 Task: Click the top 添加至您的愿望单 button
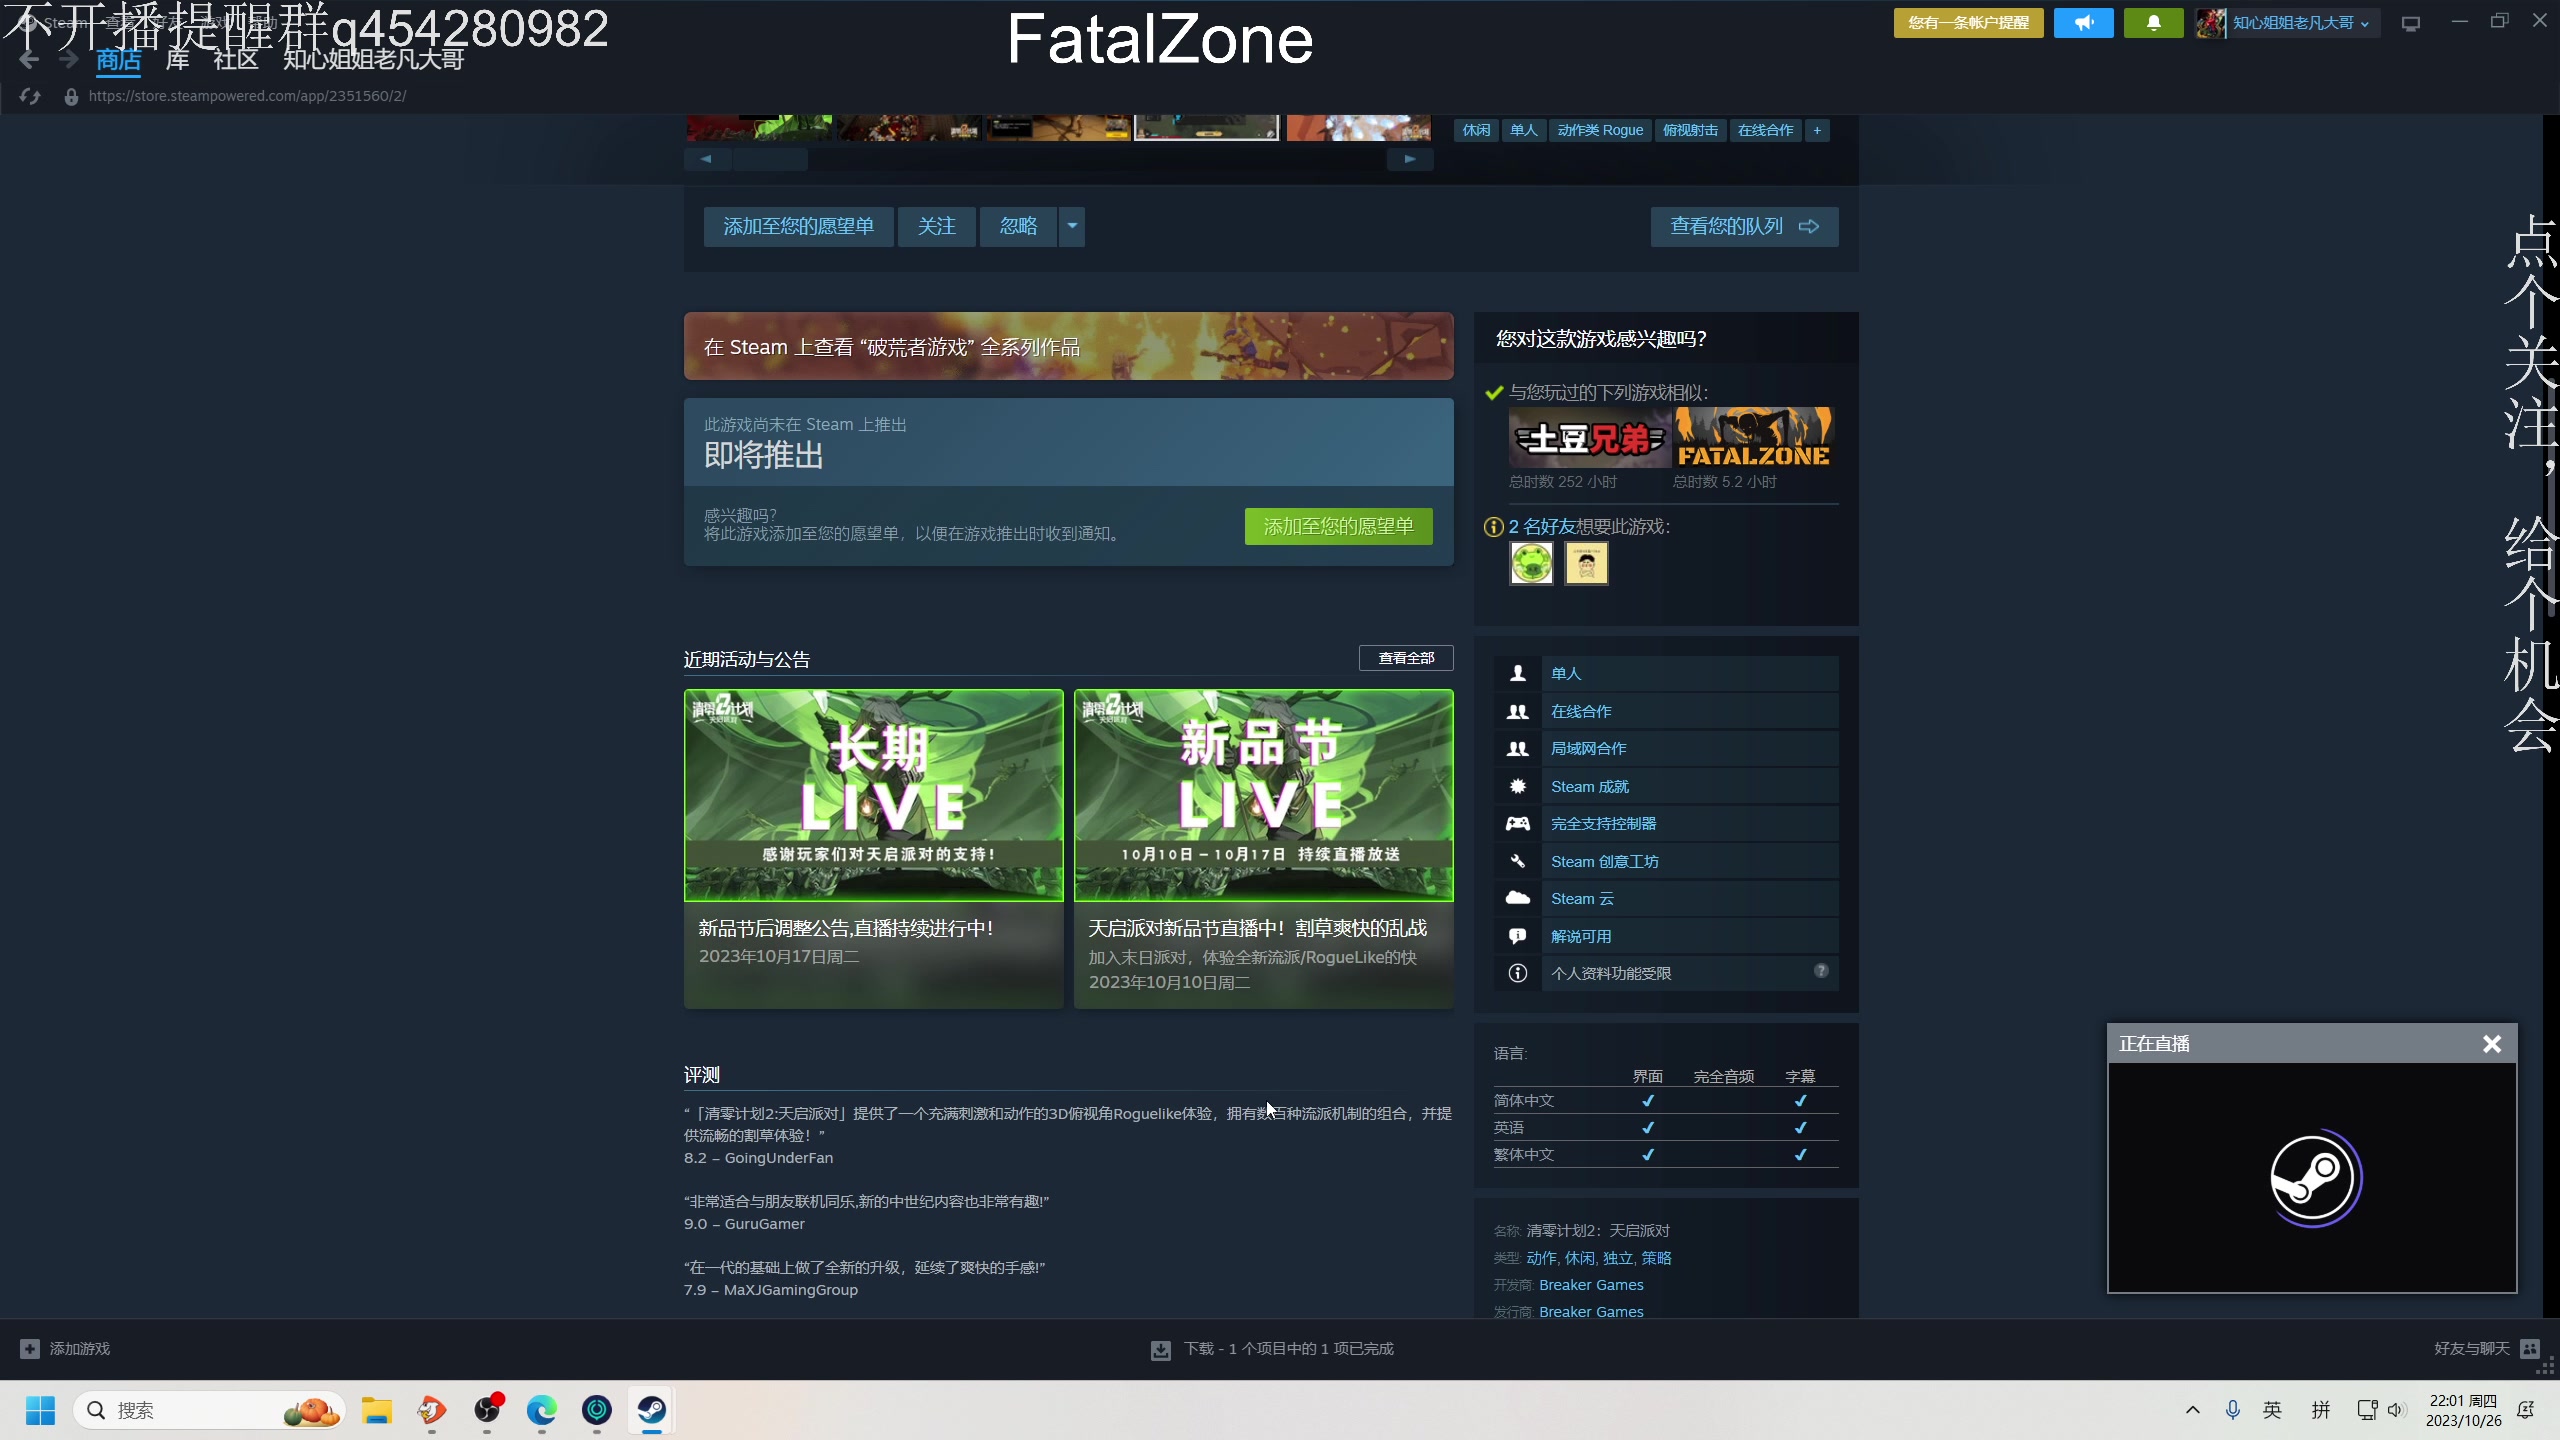point(798,227)
